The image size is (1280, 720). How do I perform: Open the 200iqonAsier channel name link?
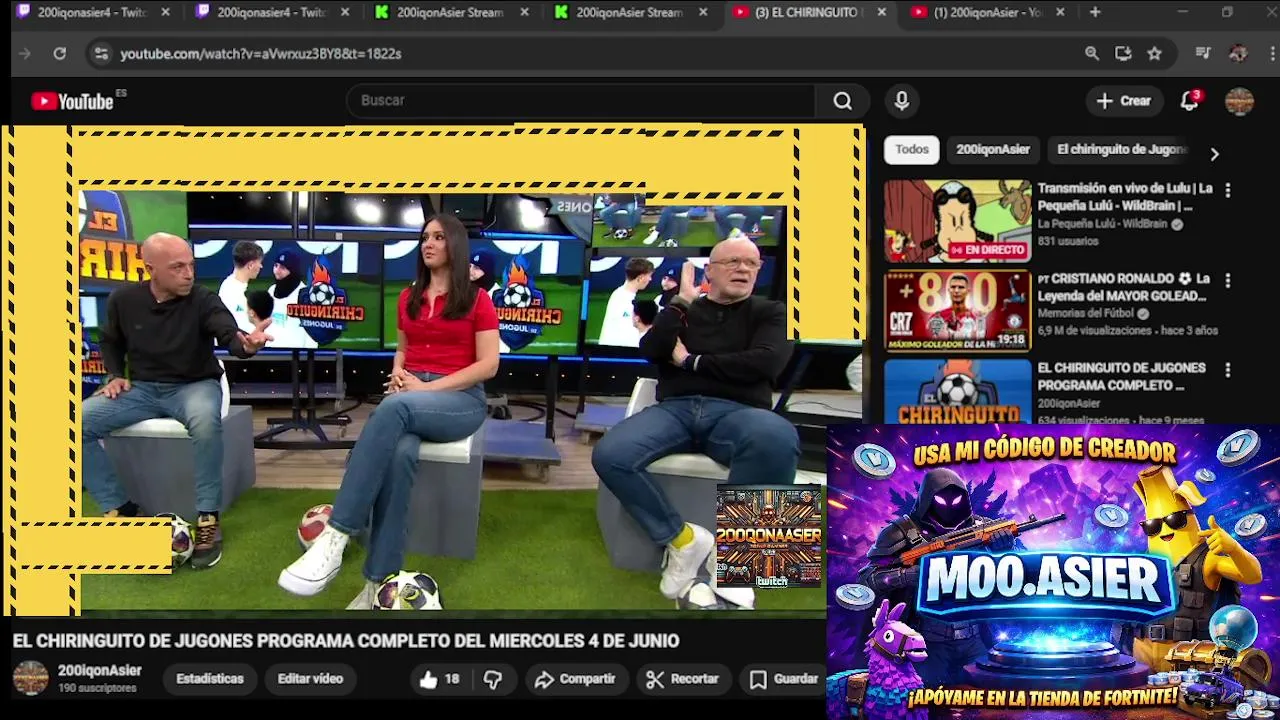[99, 671]
